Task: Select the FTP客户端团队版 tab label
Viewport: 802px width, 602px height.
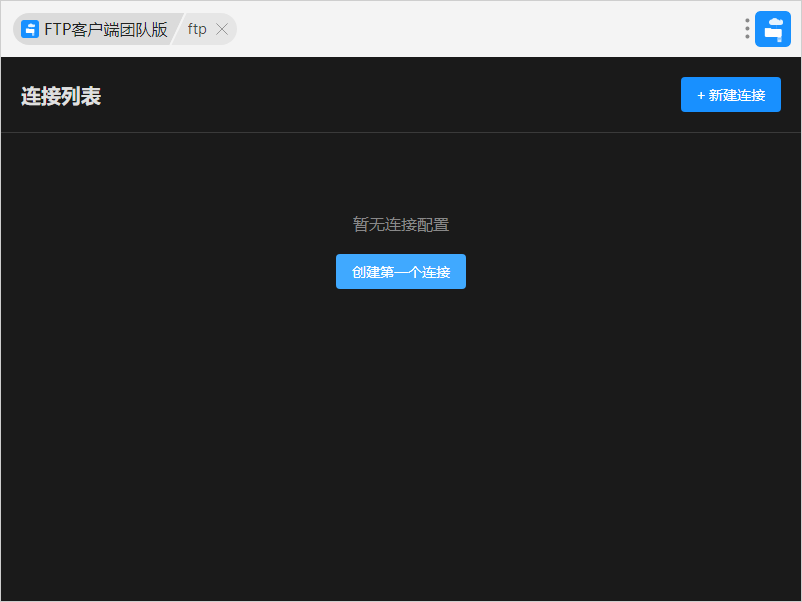Action: coord(106,29)
